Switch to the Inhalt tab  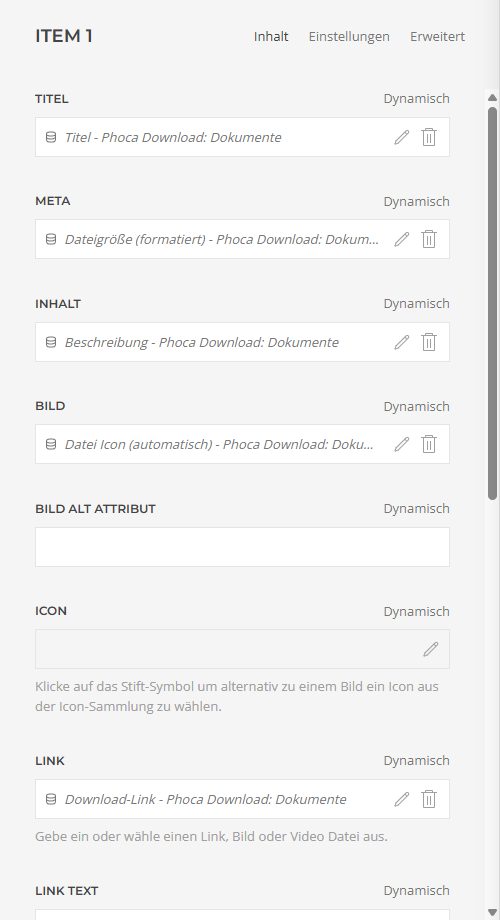[x=271, y=36]
